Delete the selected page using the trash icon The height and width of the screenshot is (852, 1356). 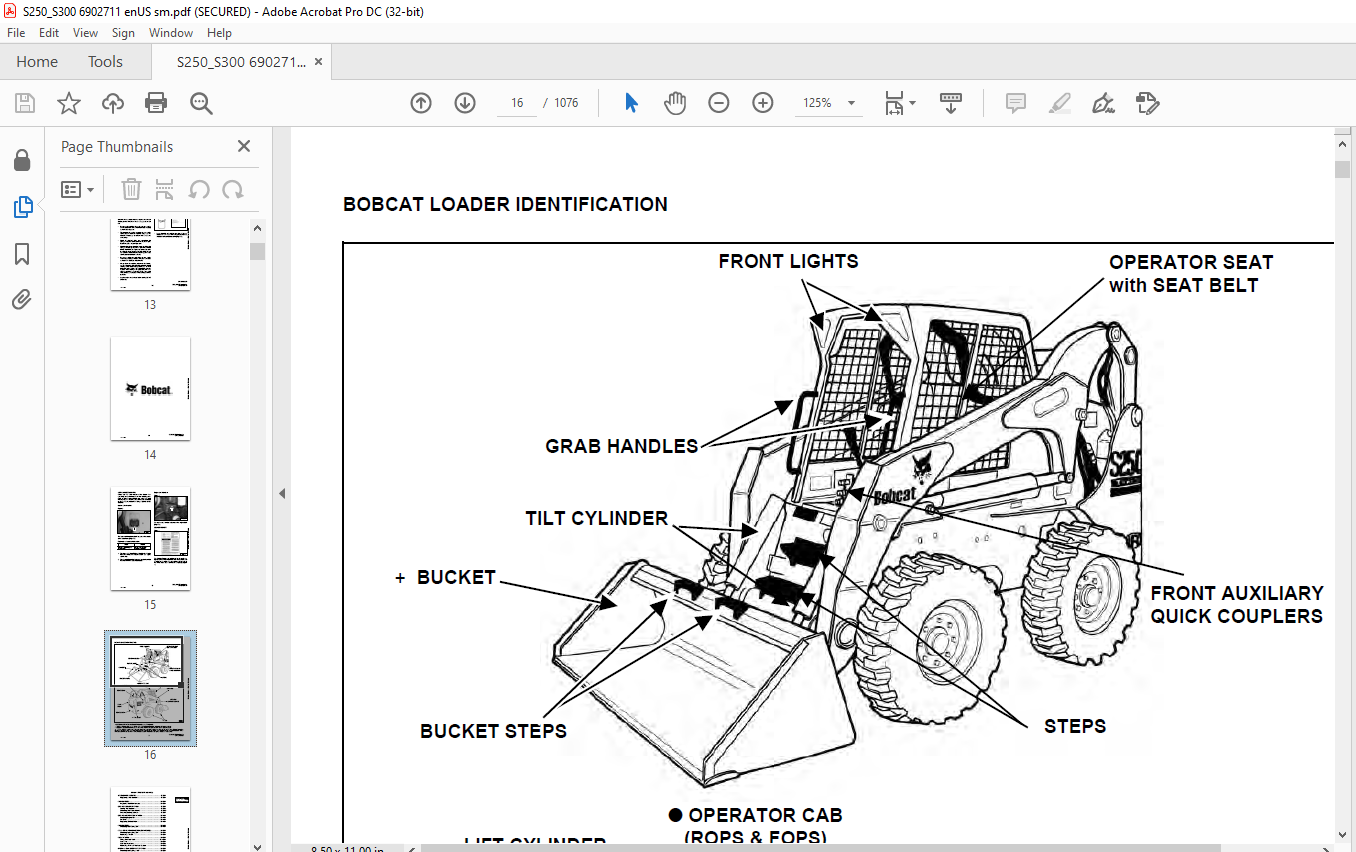point(132,189)
